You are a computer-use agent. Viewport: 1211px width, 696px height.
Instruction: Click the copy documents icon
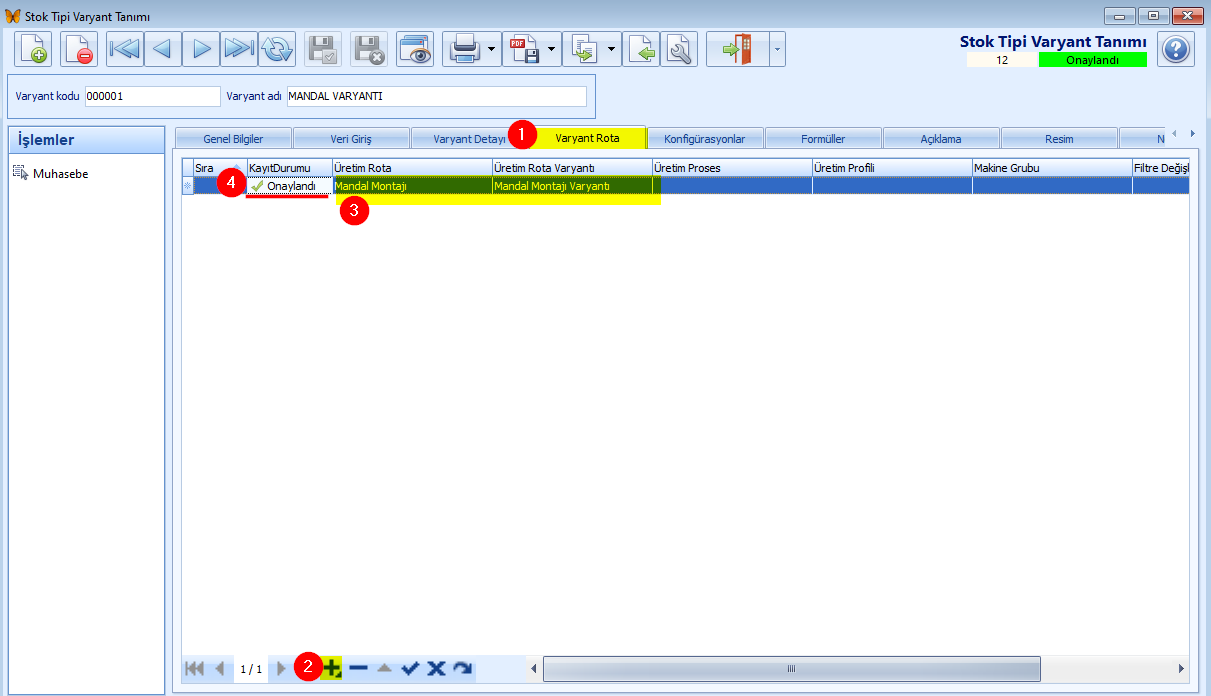584,49
